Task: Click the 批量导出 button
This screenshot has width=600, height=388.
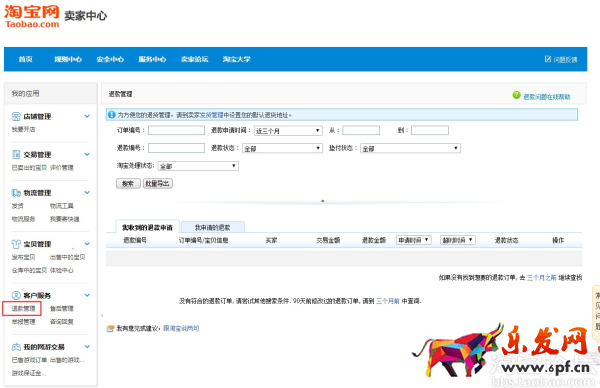Action: point(158,184)
